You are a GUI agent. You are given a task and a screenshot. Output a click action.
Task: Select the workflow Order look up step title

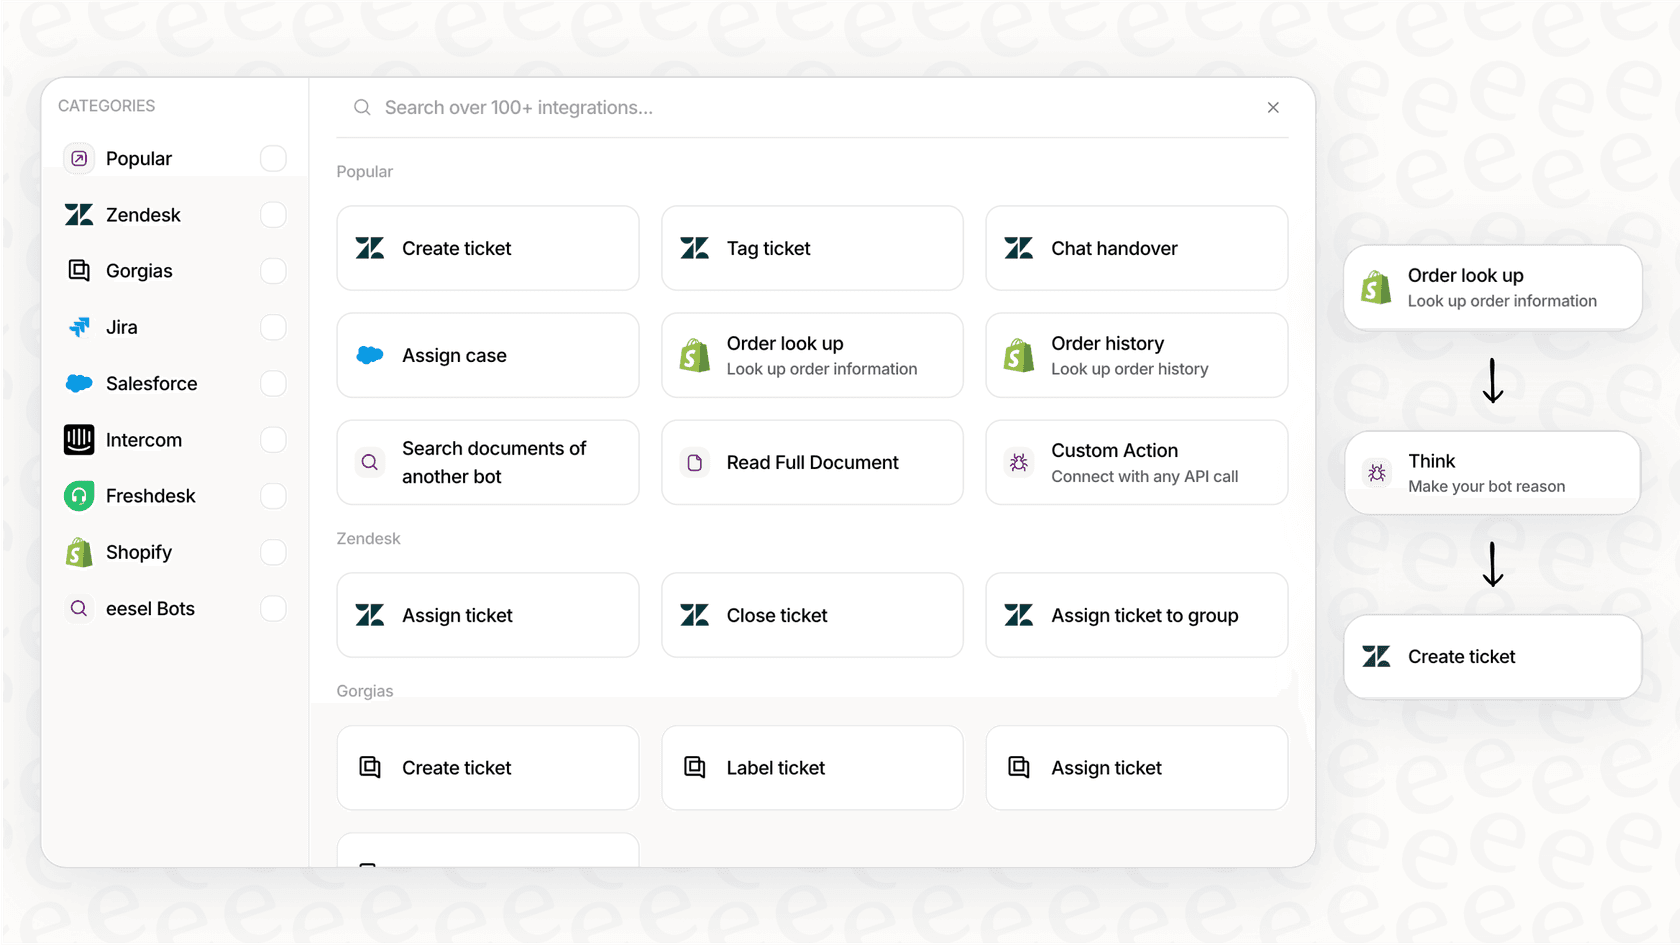tap(1465, 275)
